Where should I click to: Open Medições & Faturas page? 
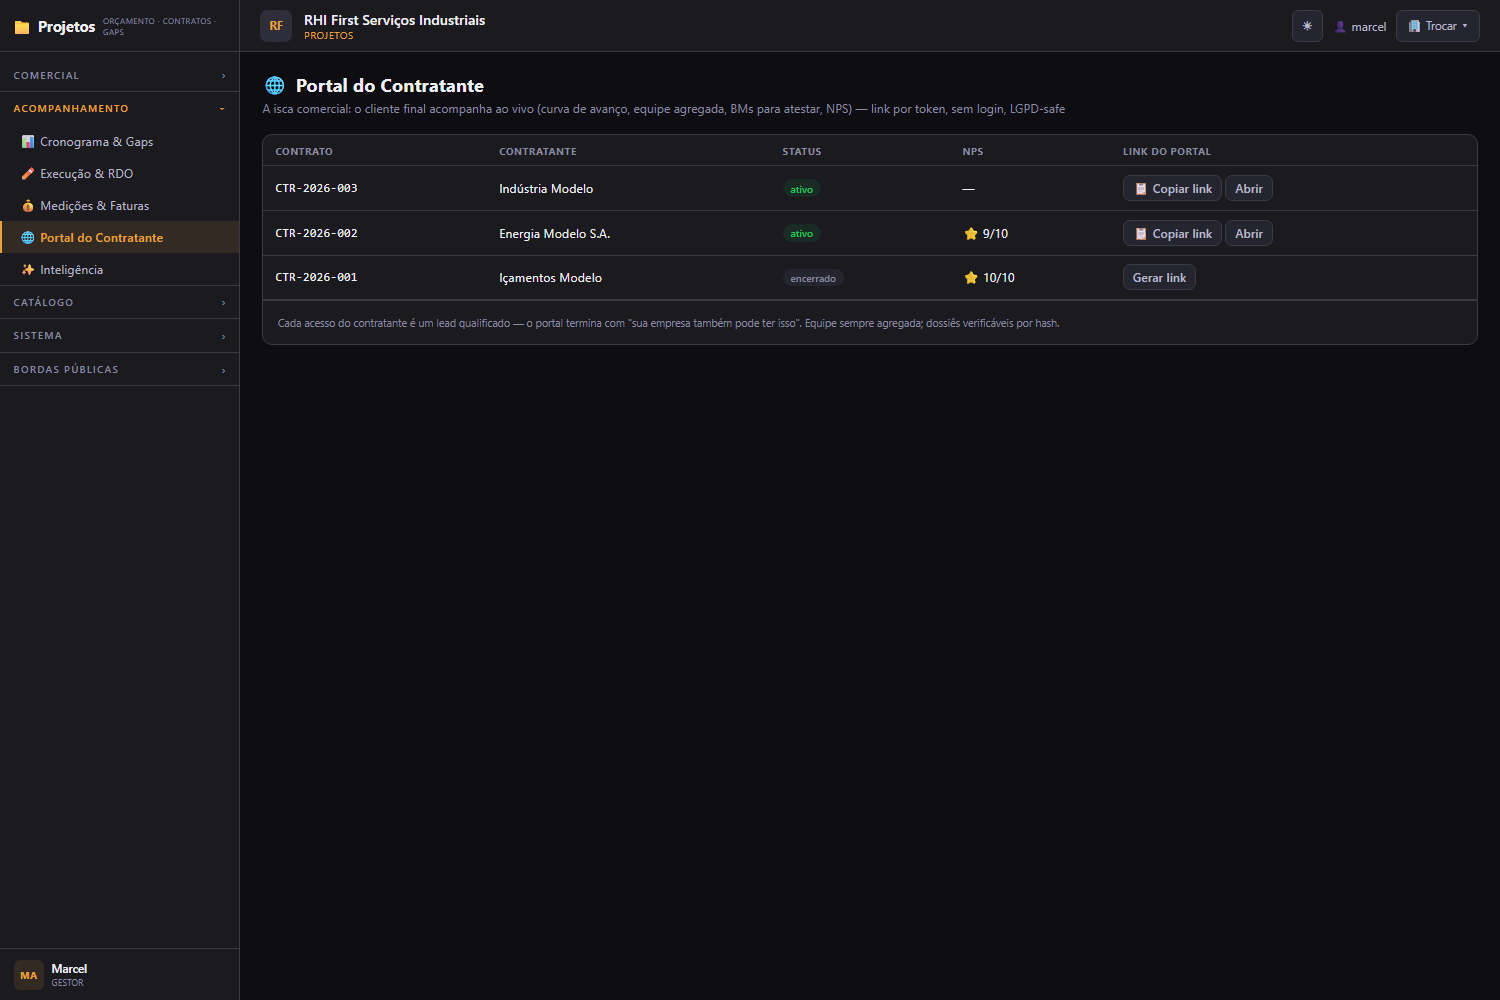(119, 206)
